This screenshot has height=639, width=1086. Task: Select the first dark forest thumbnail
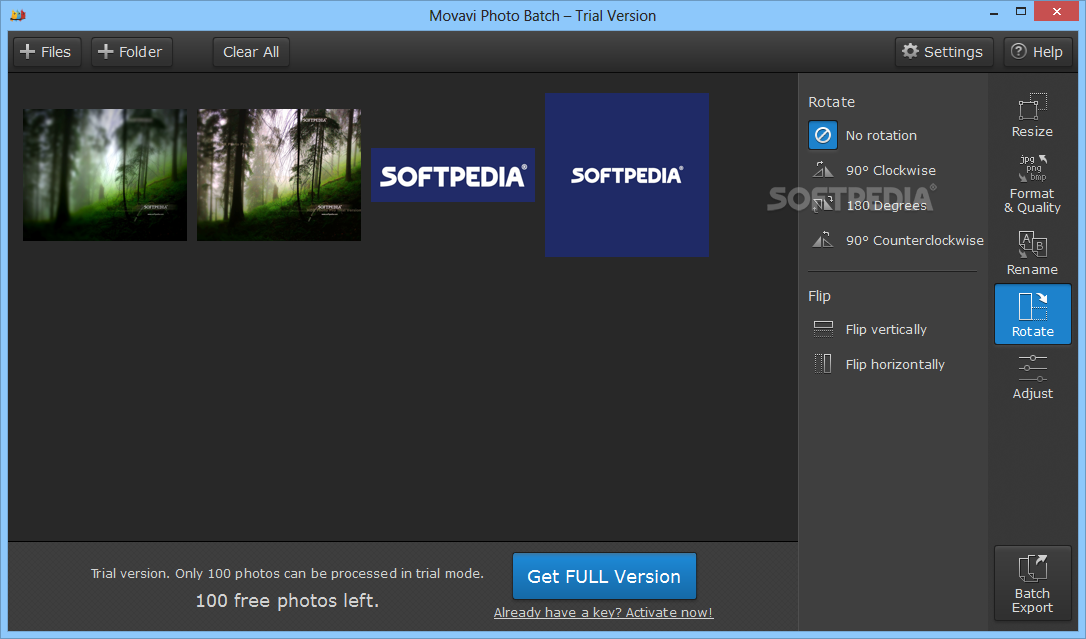point(105,174)
